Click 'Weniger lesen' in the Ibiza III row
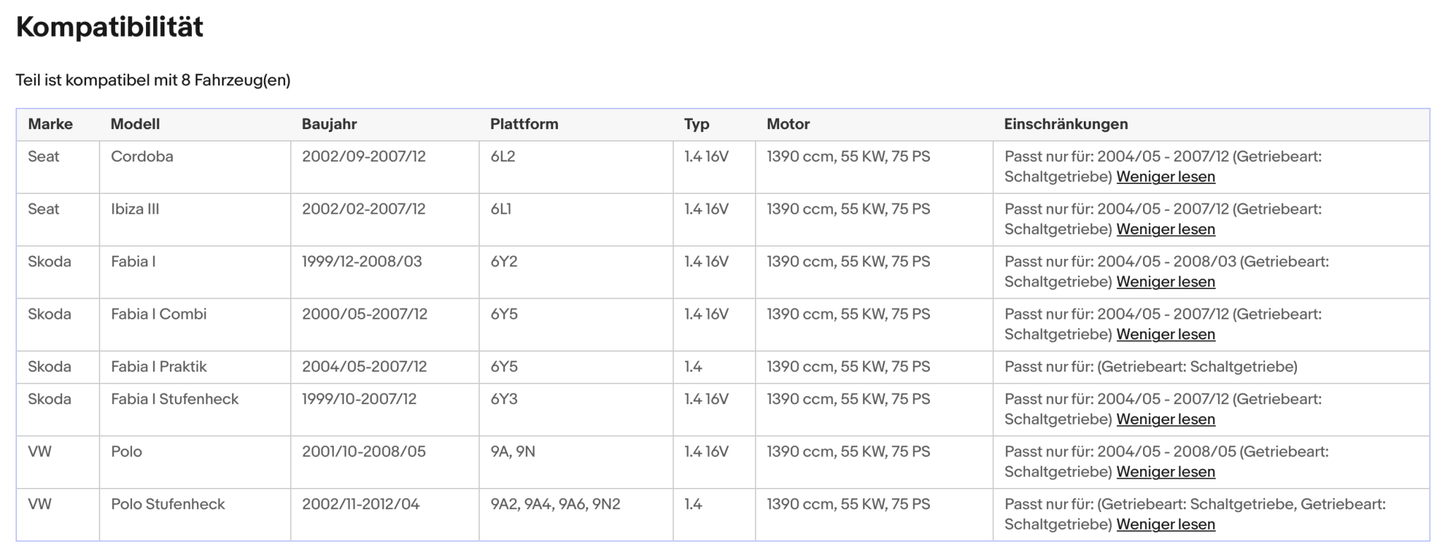The width and height of the screenshot is (1445, 550). (x=1165, y=229)
